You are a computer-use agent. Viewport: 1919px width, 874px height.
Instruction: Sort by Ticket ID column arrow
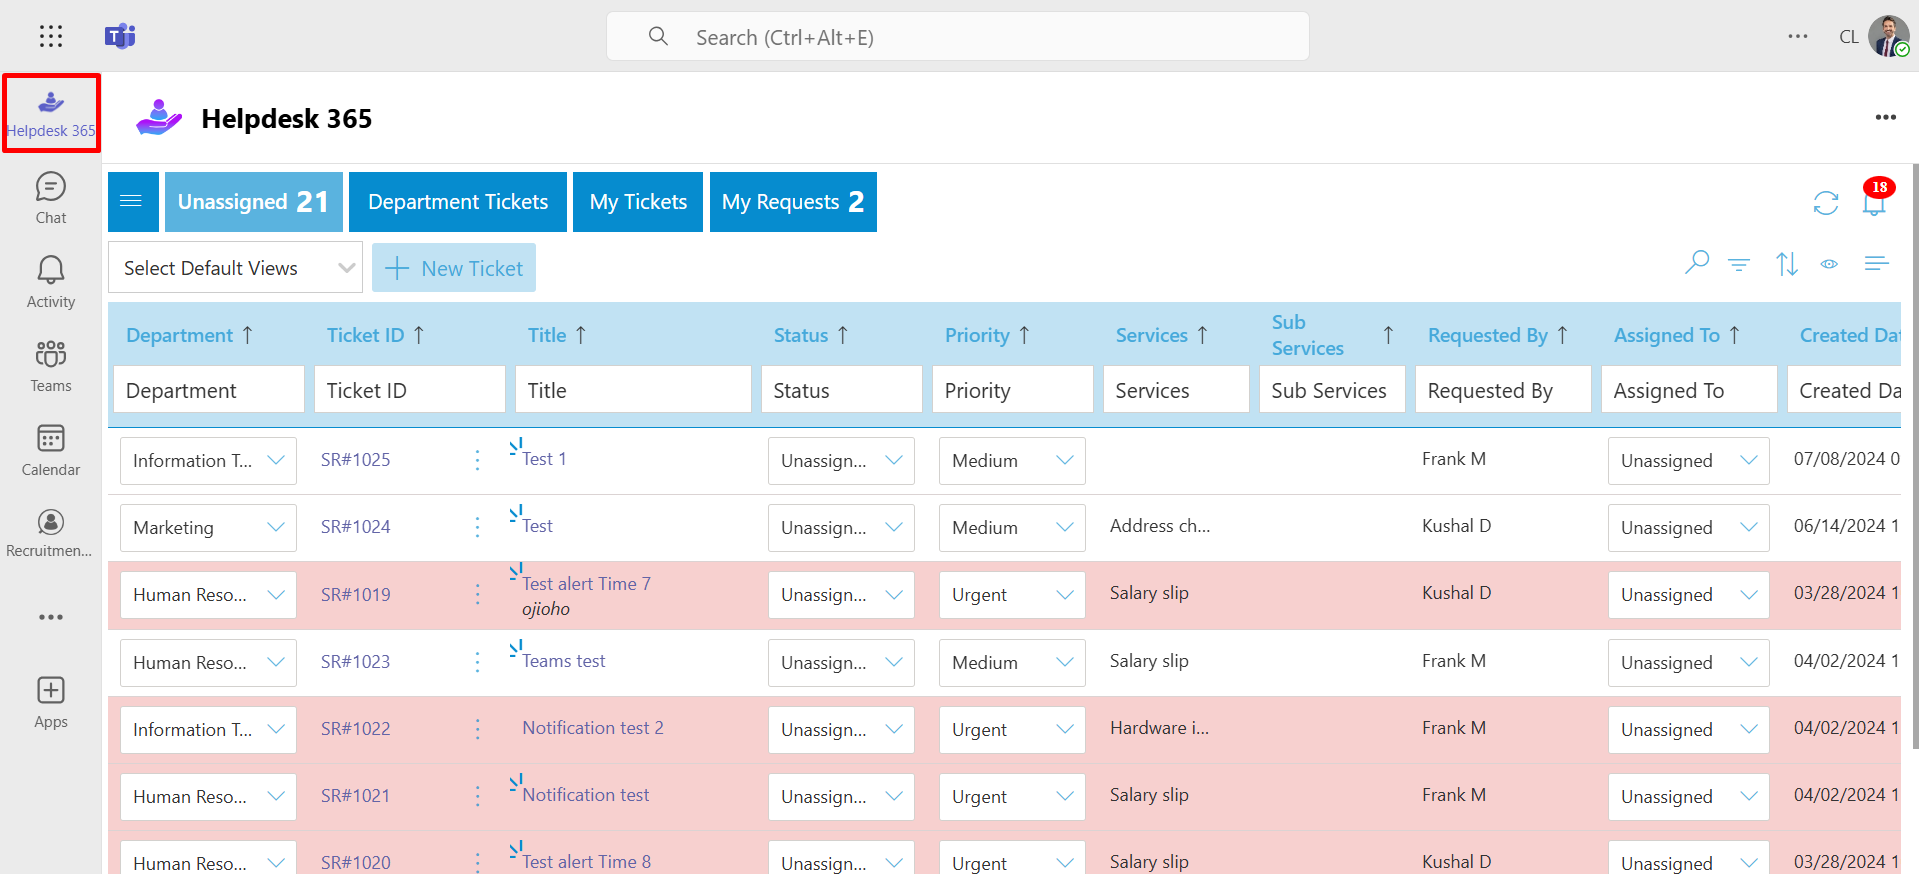418,335
